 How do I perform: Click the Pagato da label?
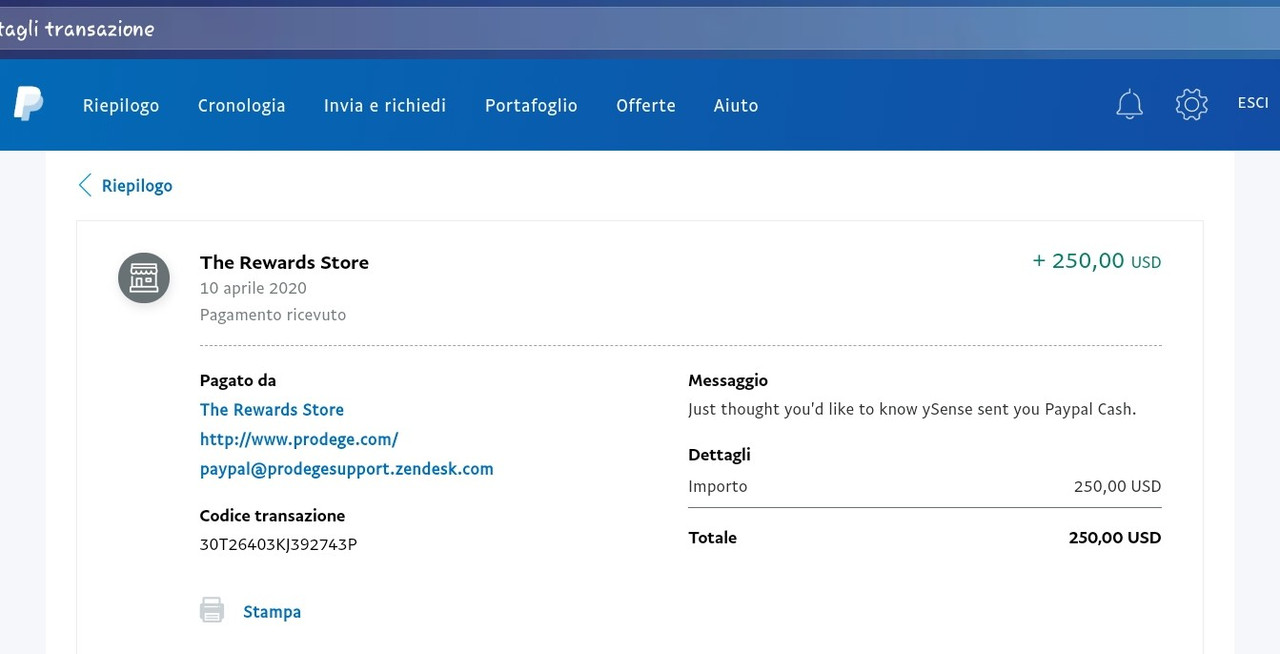[238, 380]
